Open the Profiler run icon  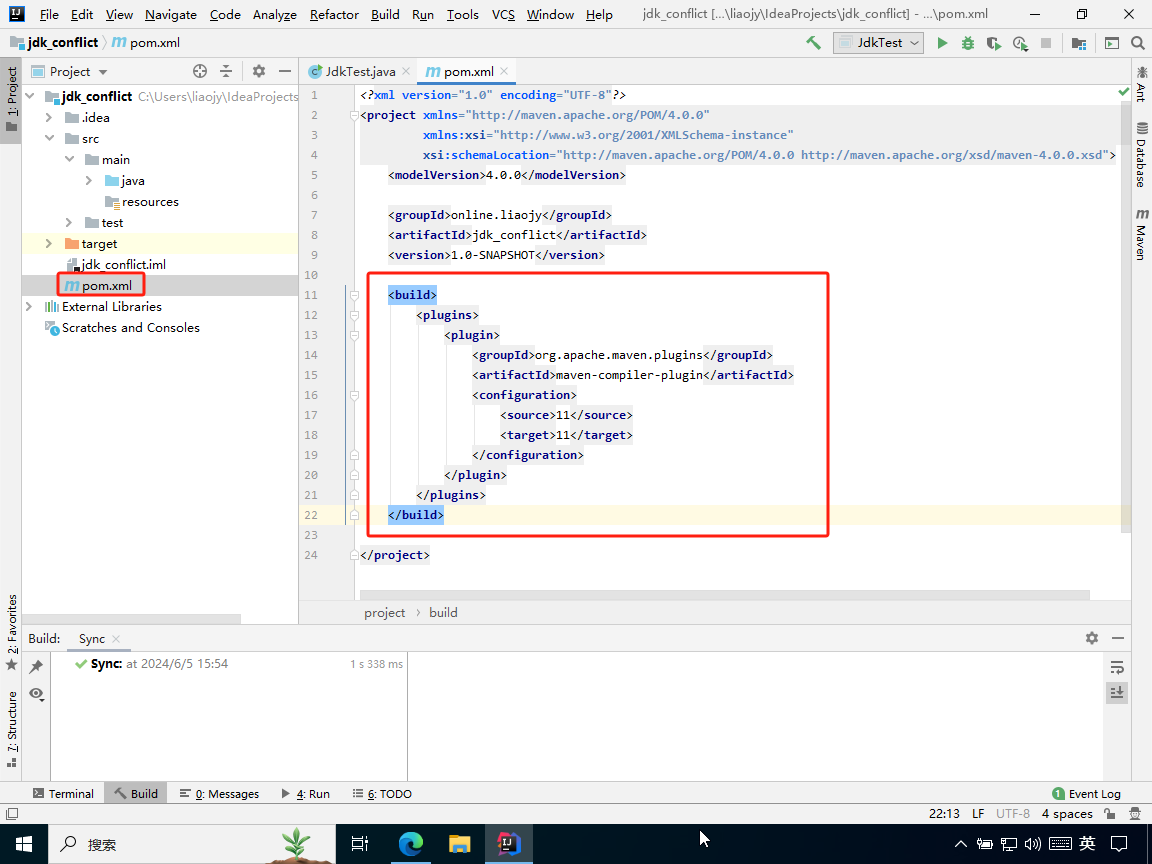(x=1020, y=43)
